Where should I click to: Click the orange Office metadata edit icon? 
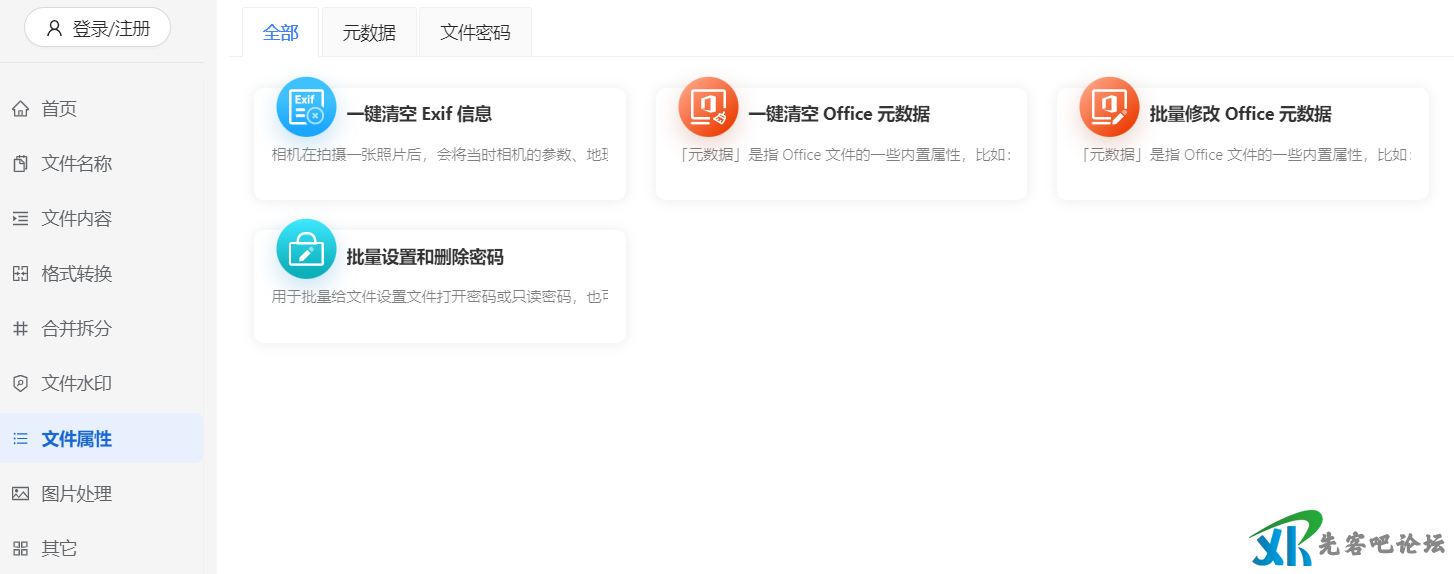1109,107
